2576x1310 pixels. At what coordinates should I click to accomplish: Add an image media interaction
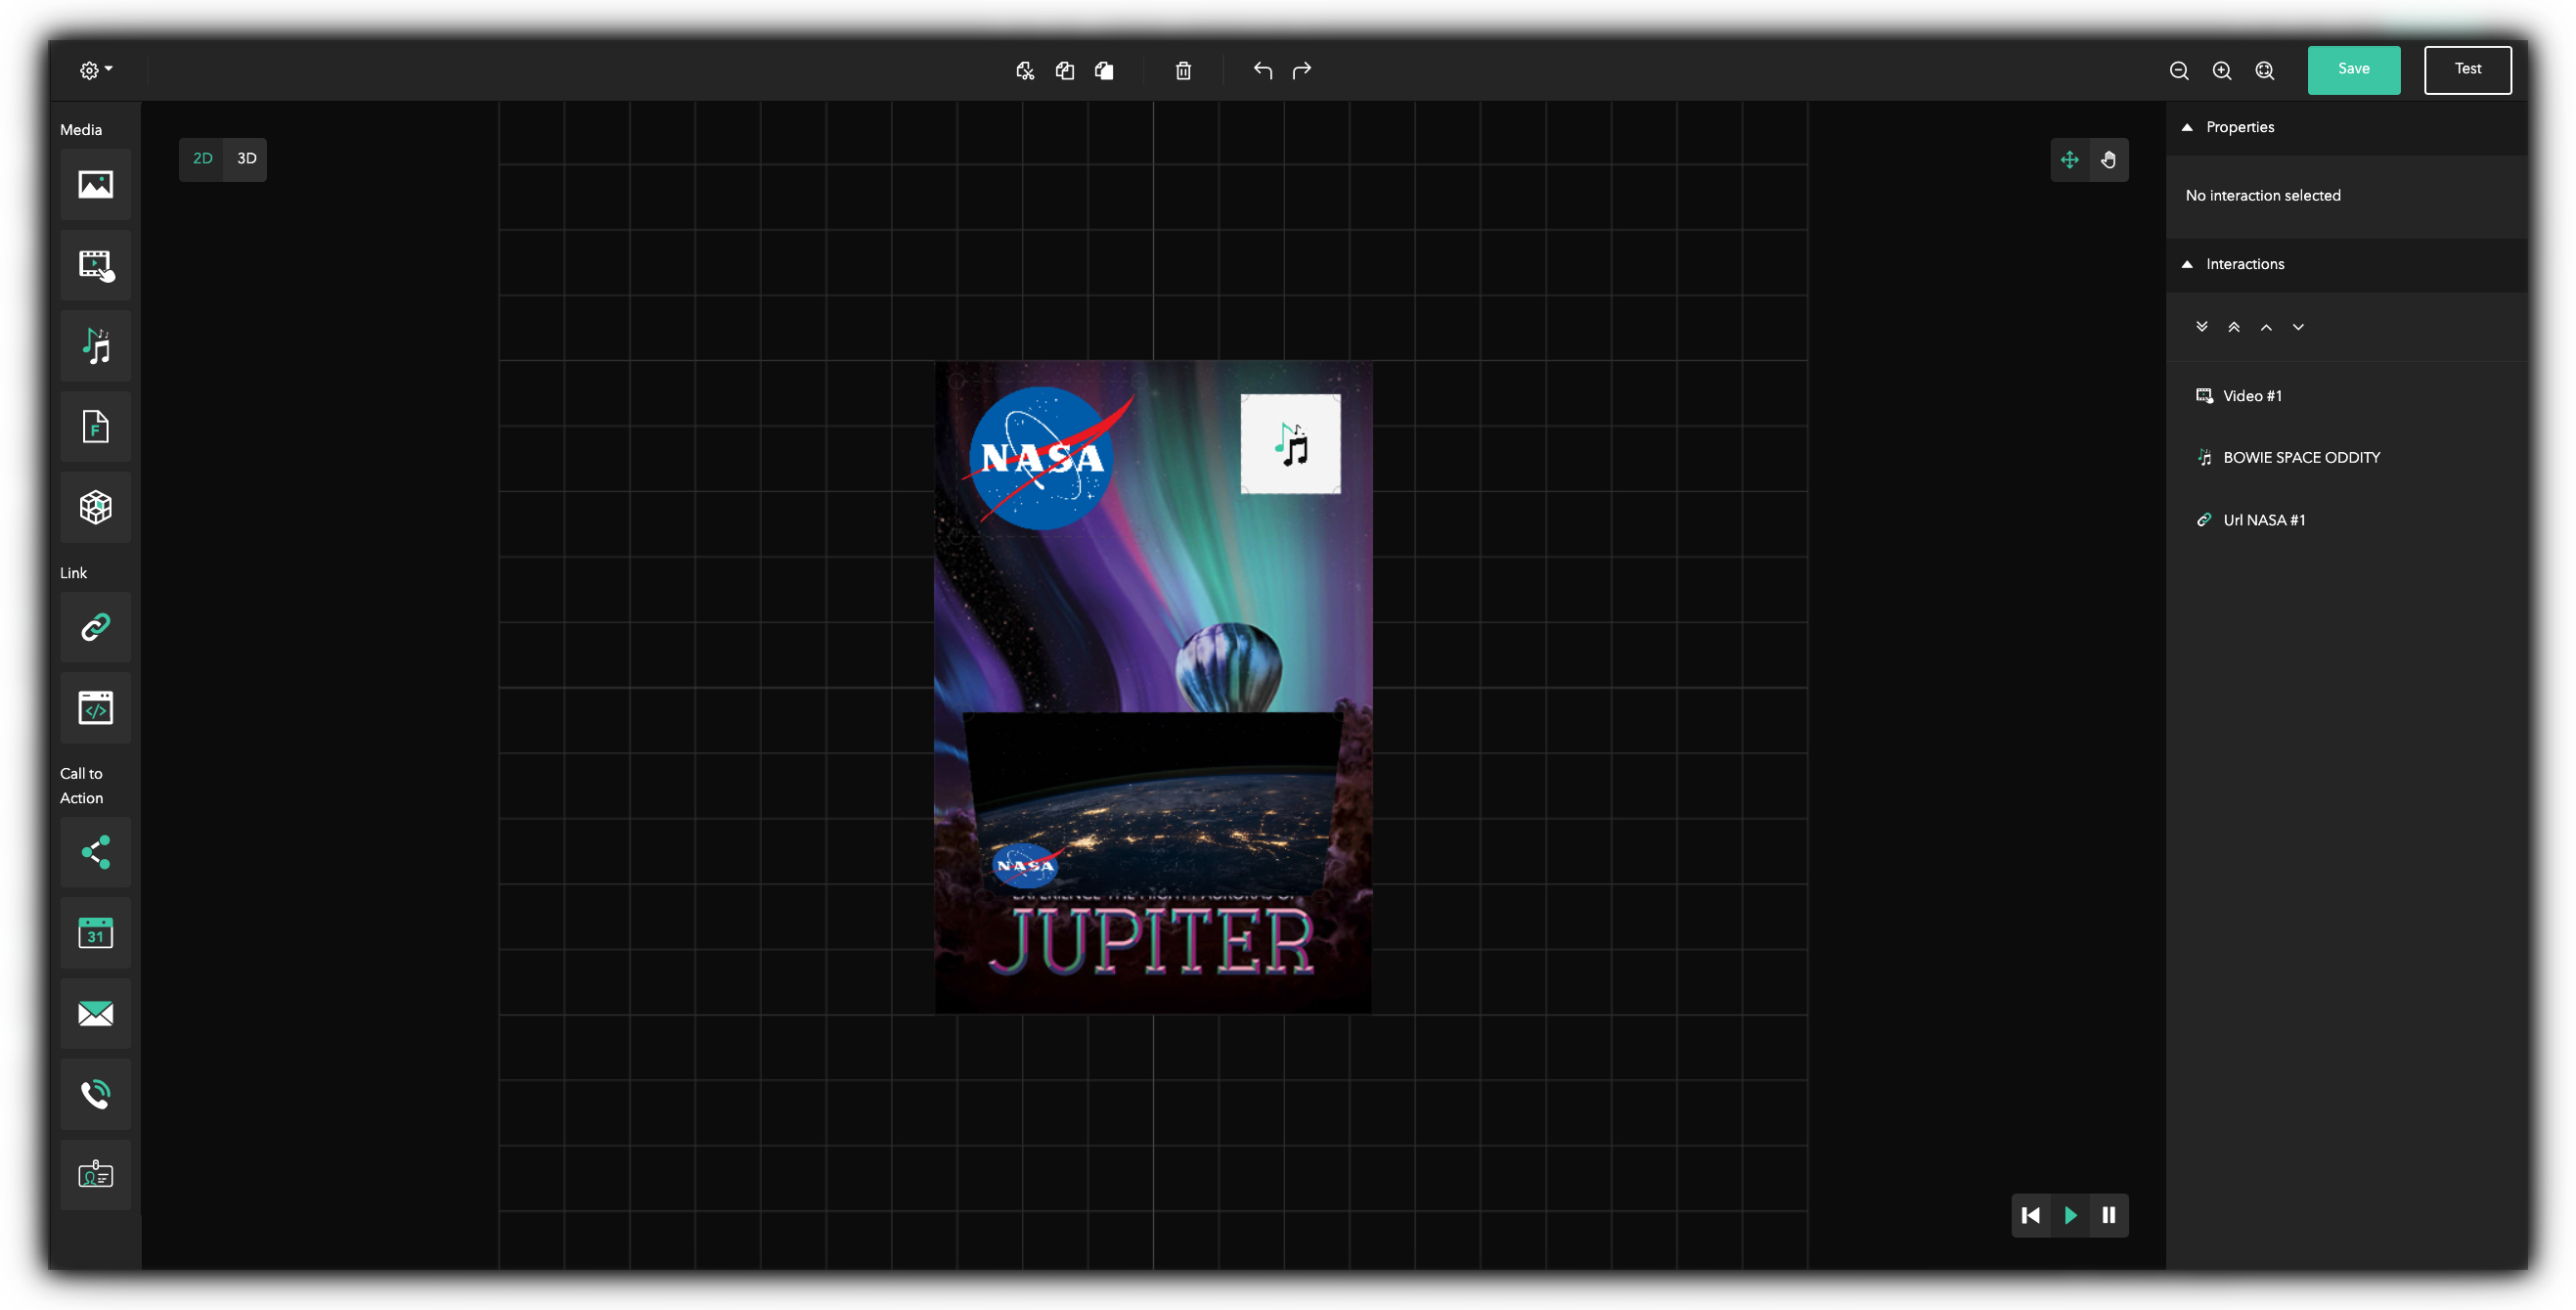95,184
